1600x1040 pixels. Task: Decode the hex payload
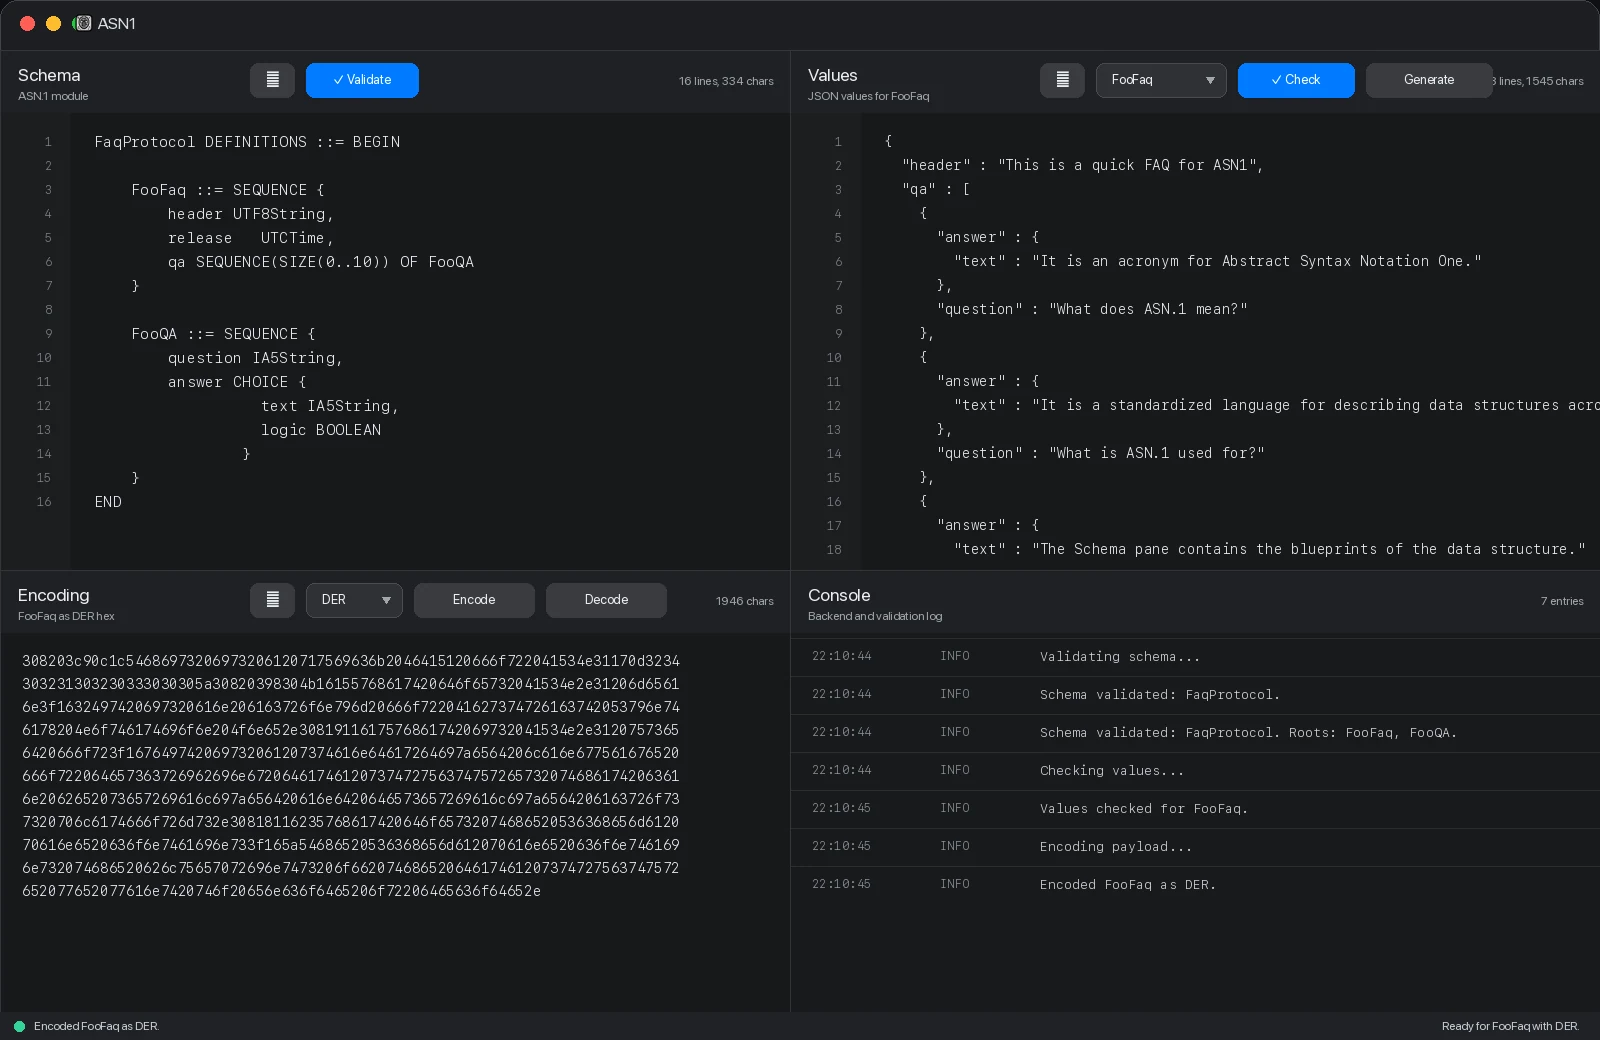606,600
